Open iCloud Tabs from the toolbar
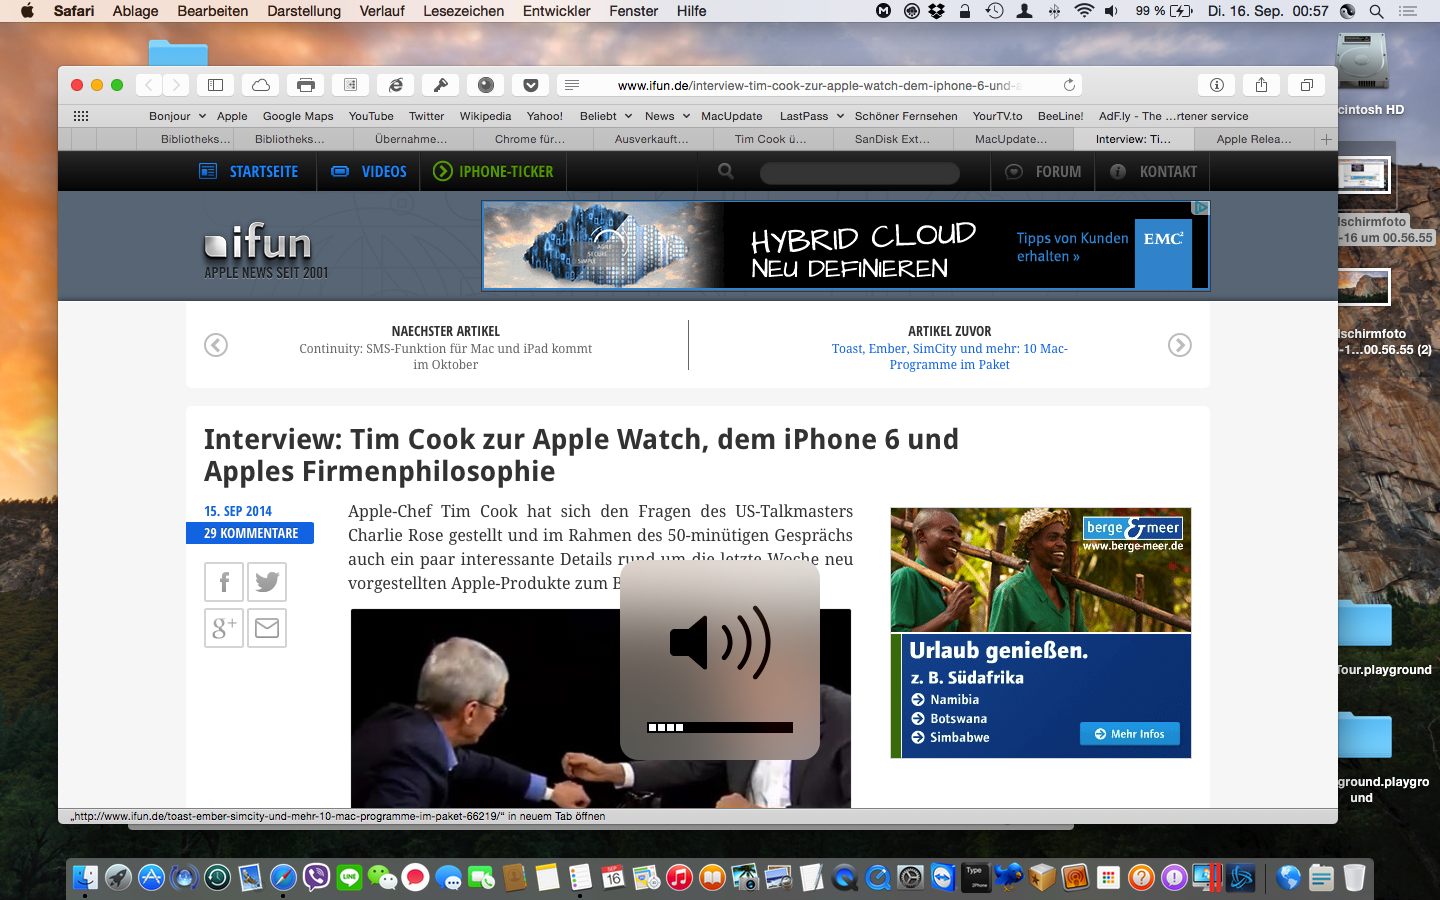This screenshot has height=900, width=1440. tap(261, 85)
